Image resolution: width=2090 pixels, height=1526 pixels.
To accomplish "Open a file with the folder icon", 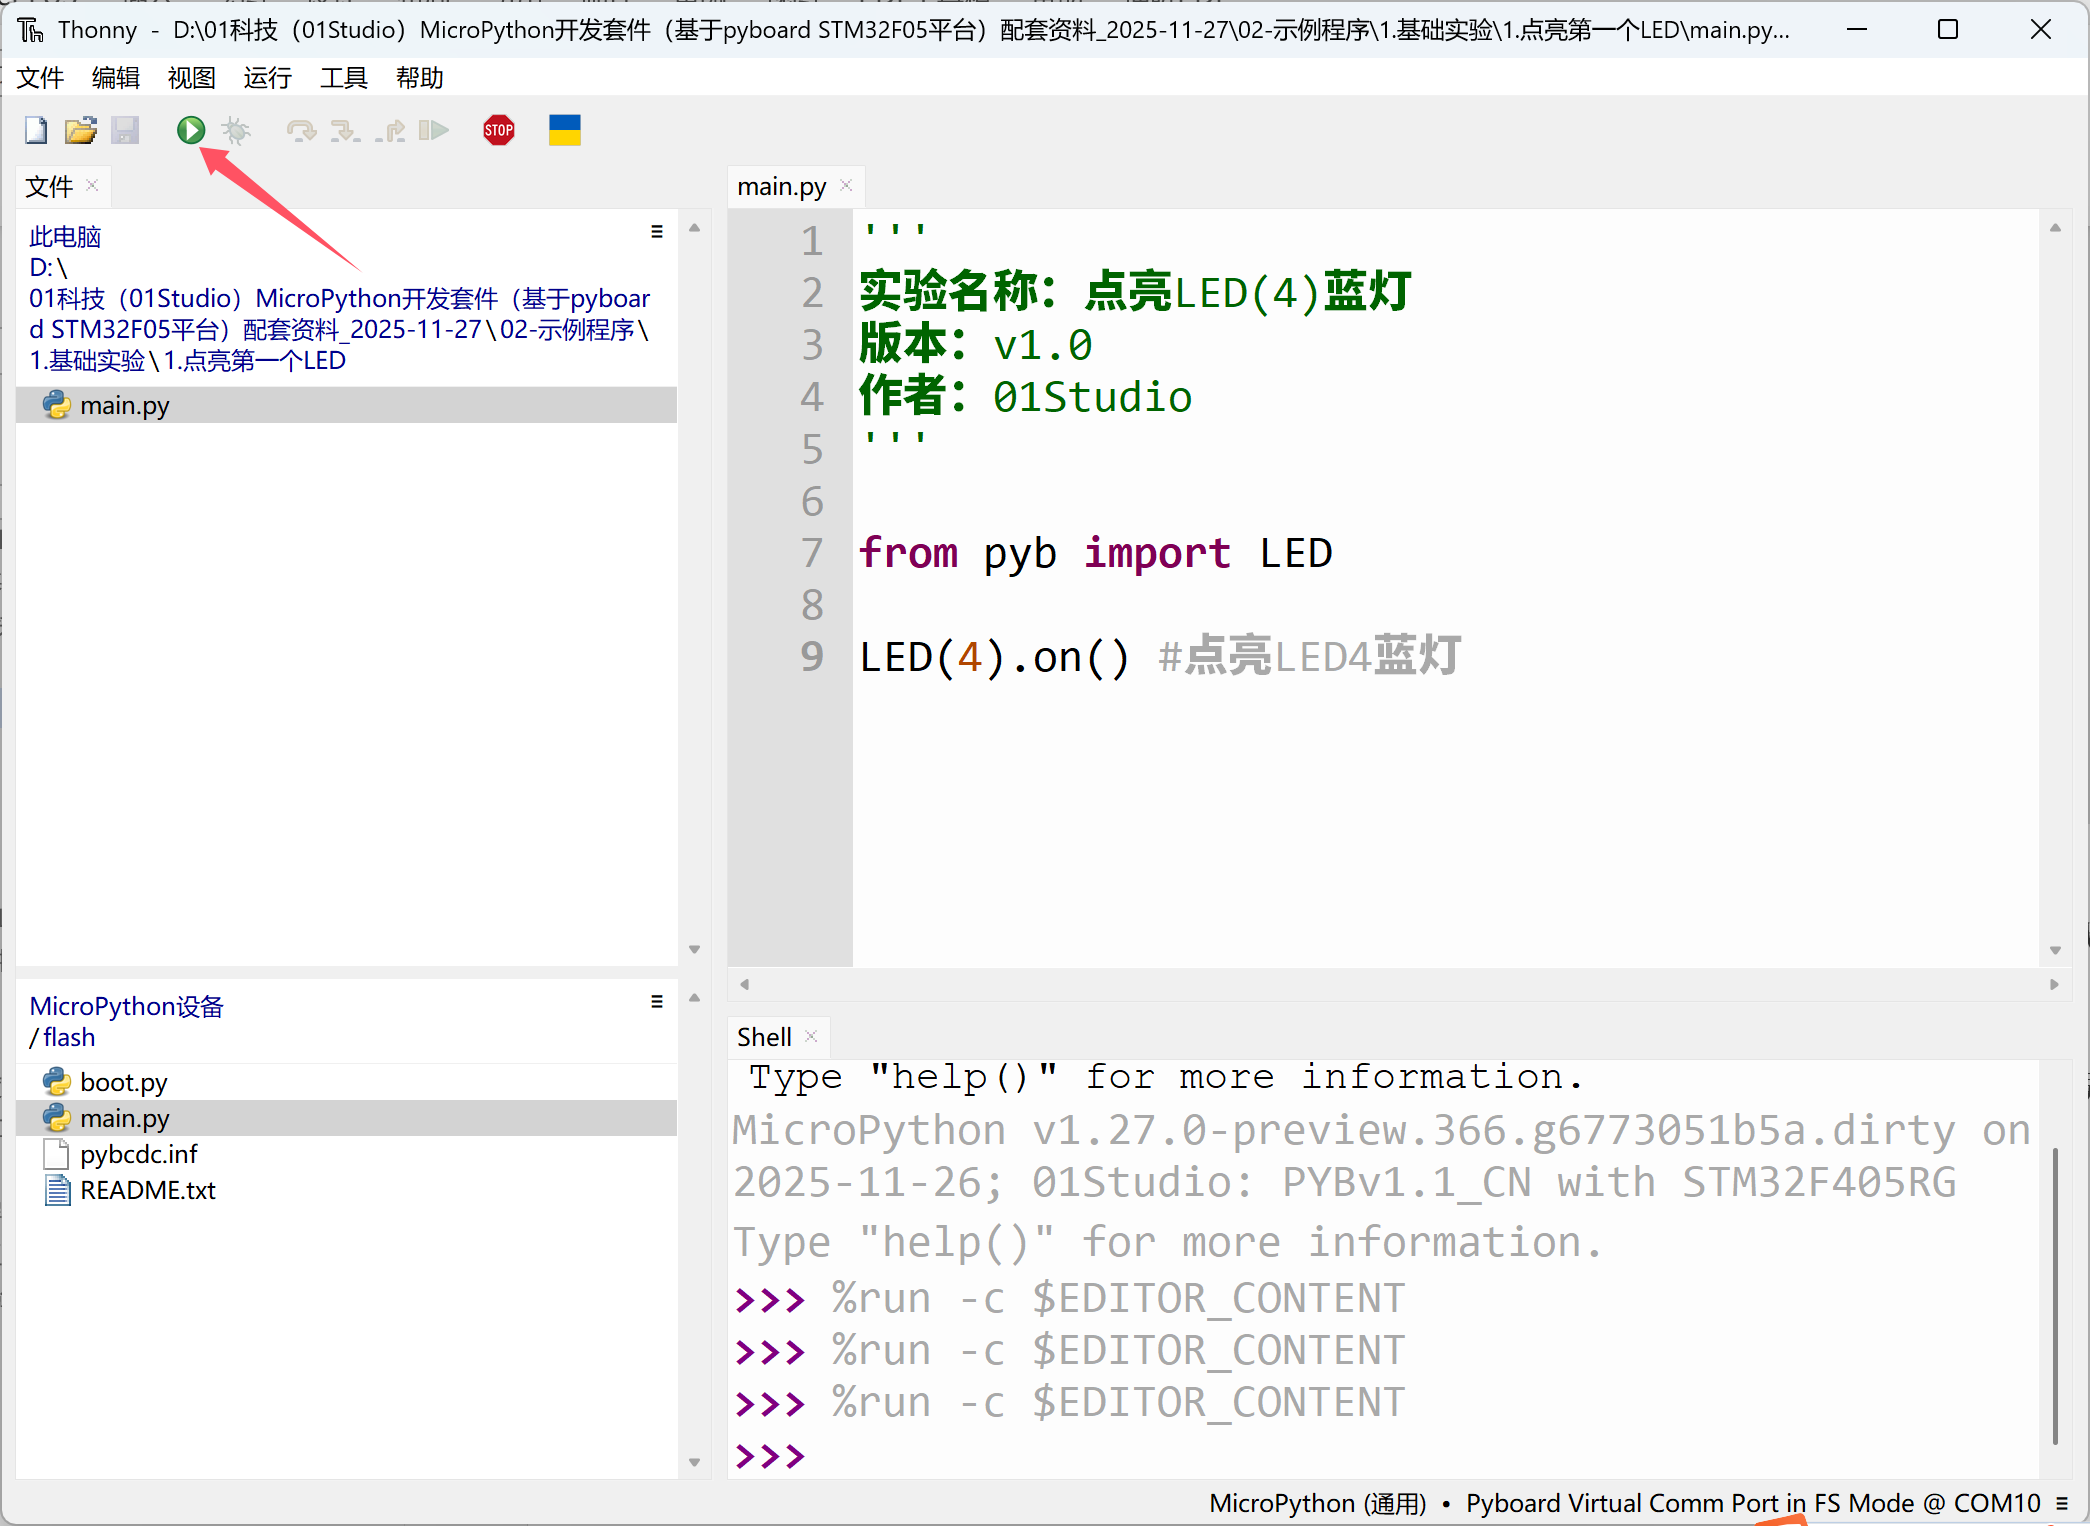I will 80,130.
